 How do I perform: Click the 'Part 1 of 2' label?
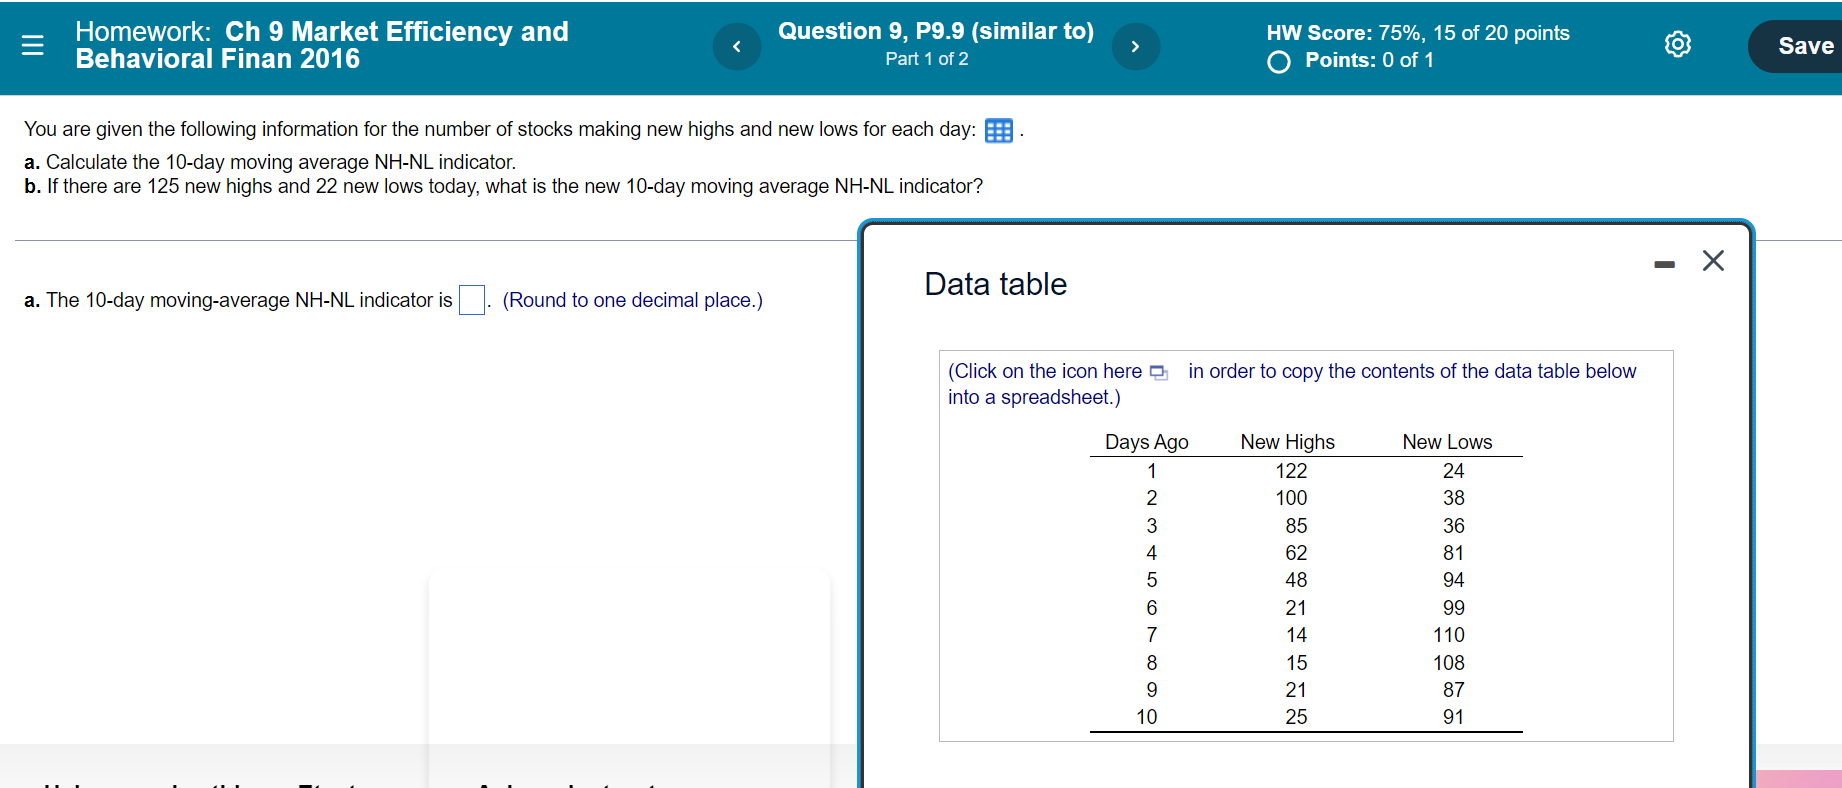coord(927,59)
